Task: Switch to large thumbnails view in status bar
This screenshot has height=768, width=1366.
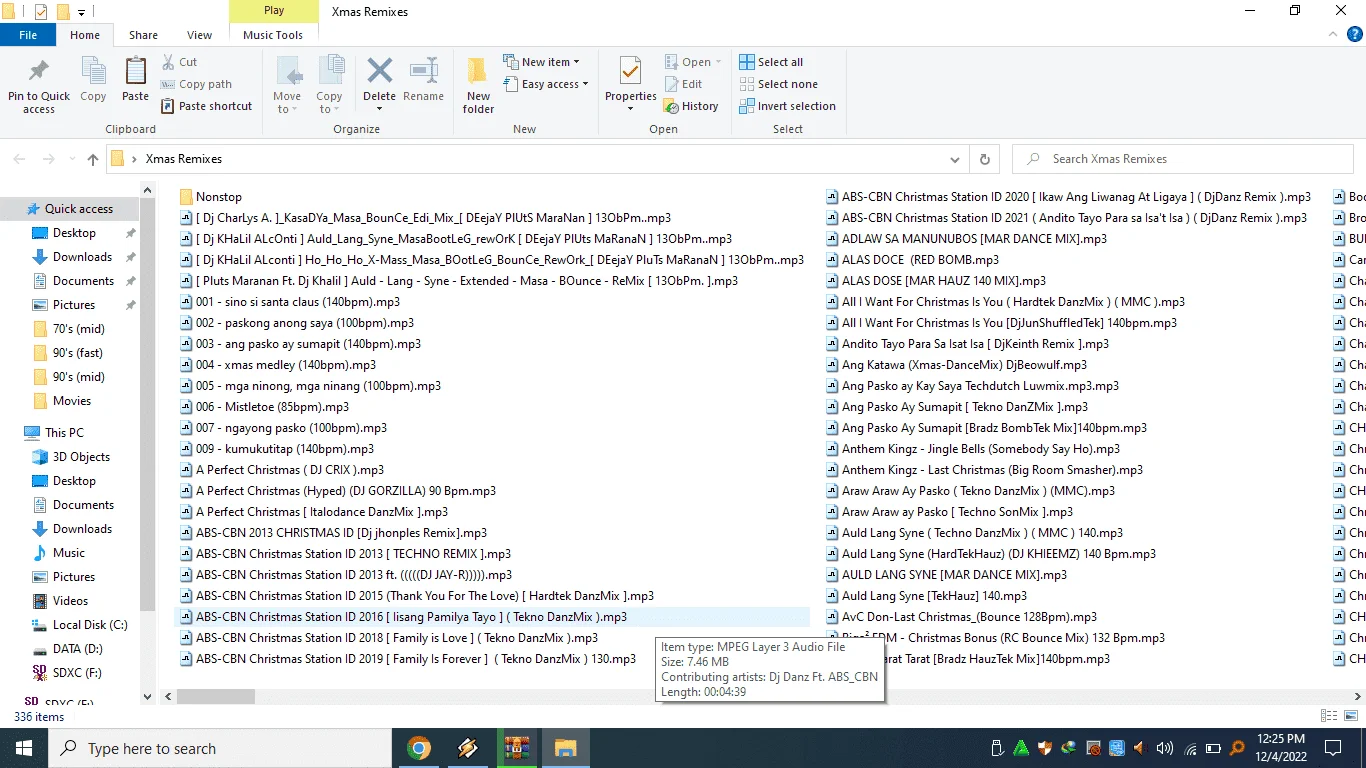Action: [1351, 716]
